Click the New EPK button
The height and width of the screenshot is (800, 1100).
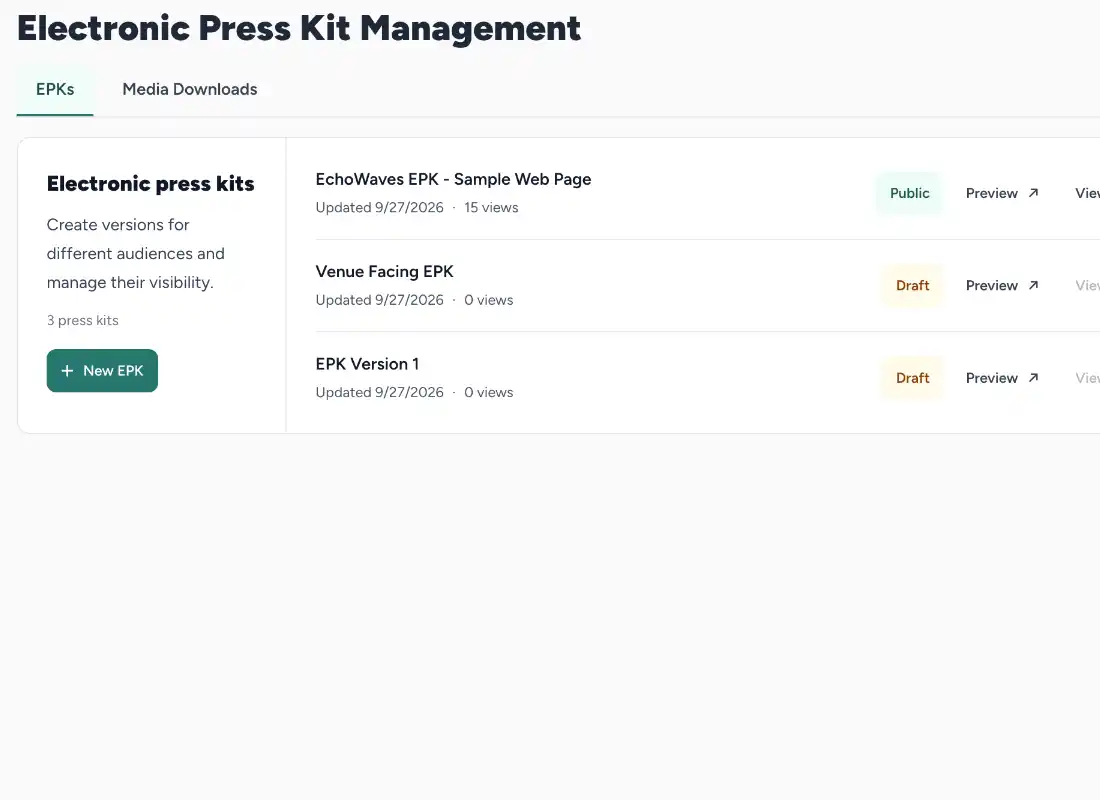point(102,371)
